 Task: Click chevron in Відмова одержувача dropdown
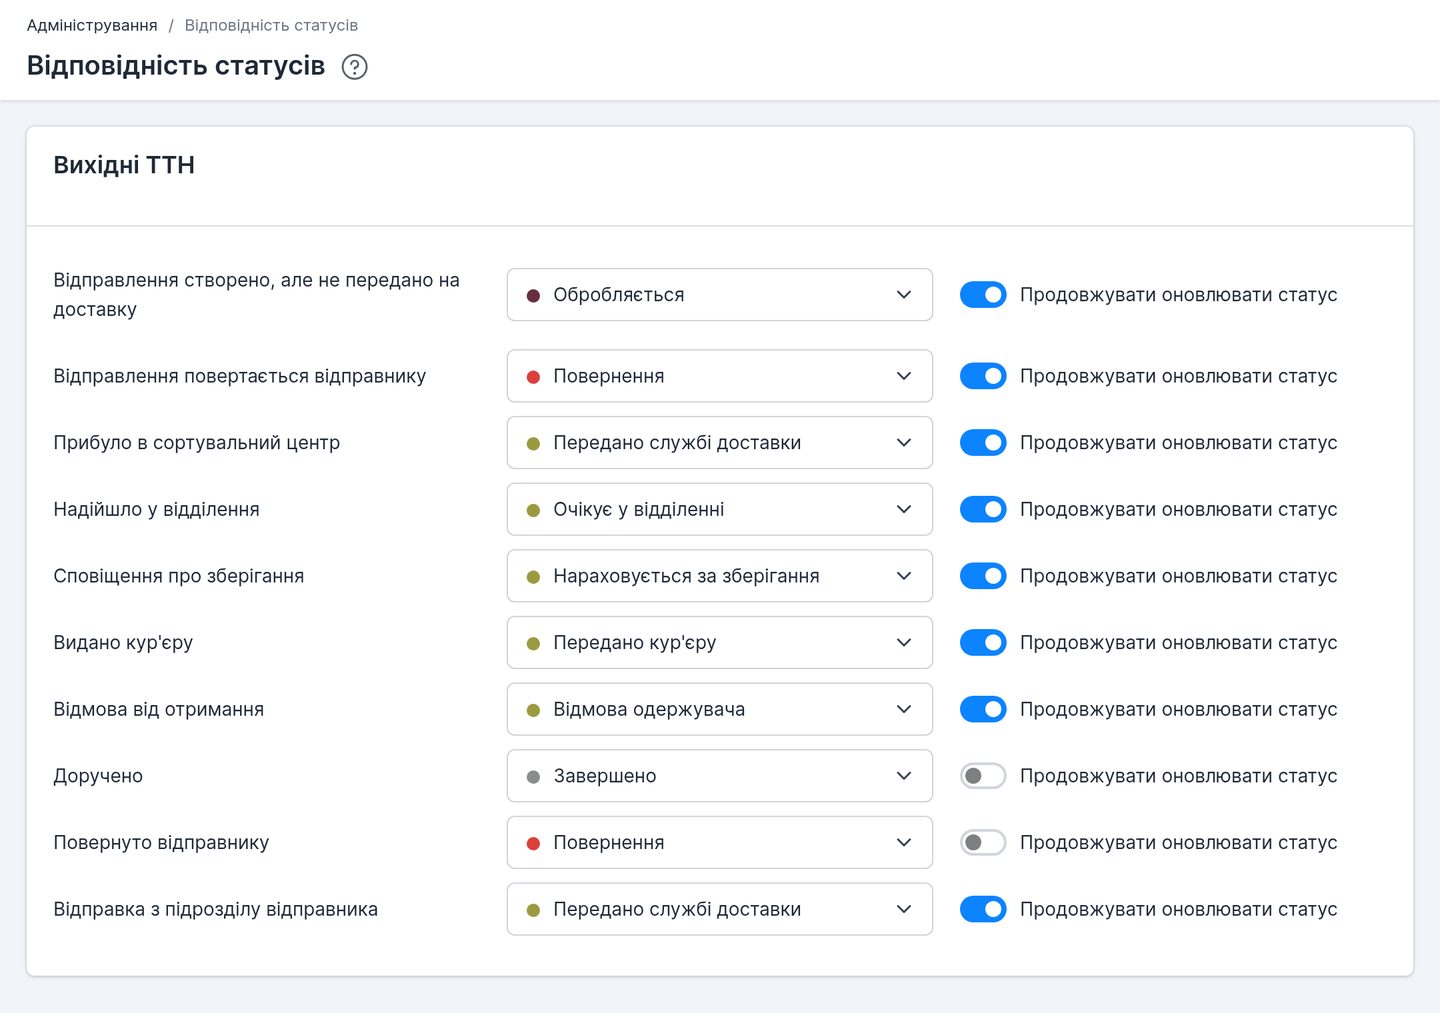904,709
